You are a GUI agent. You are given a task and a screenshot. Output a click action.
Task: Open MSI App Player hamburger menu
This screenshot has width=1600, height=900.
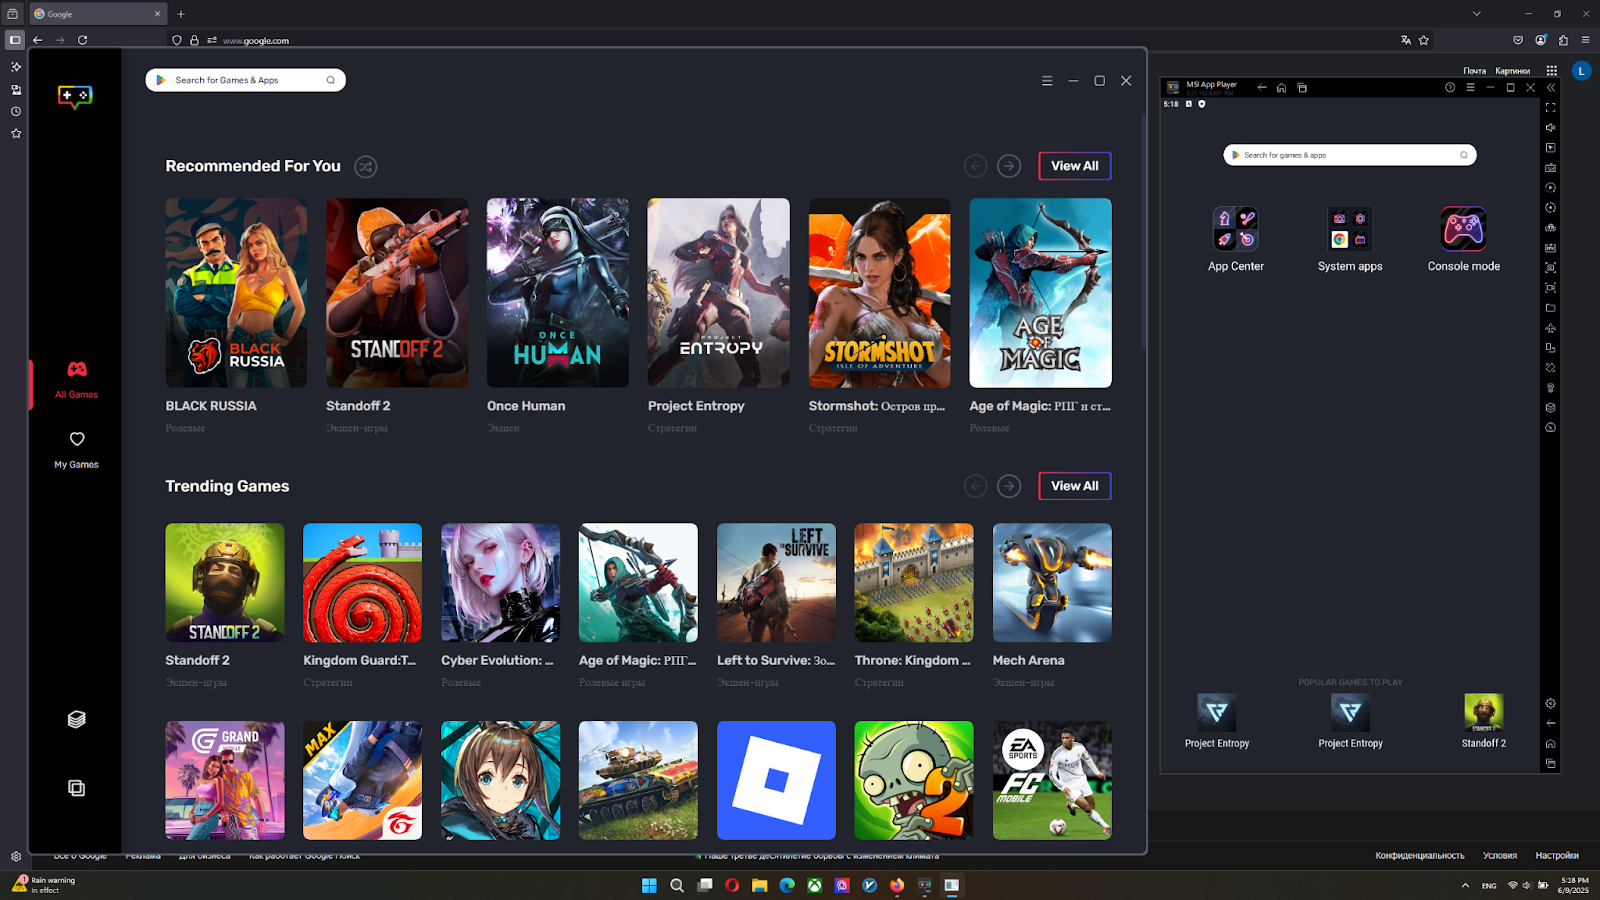coord(1470,88)
